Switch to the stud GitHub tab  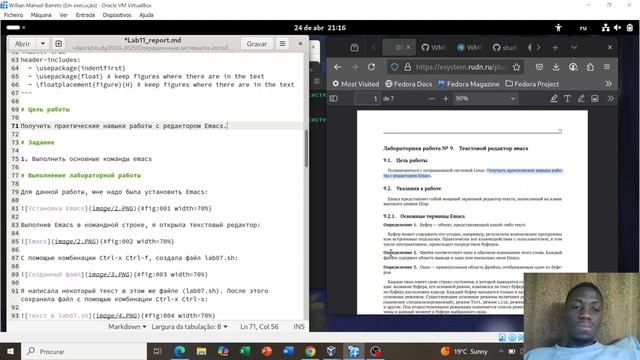505,47
